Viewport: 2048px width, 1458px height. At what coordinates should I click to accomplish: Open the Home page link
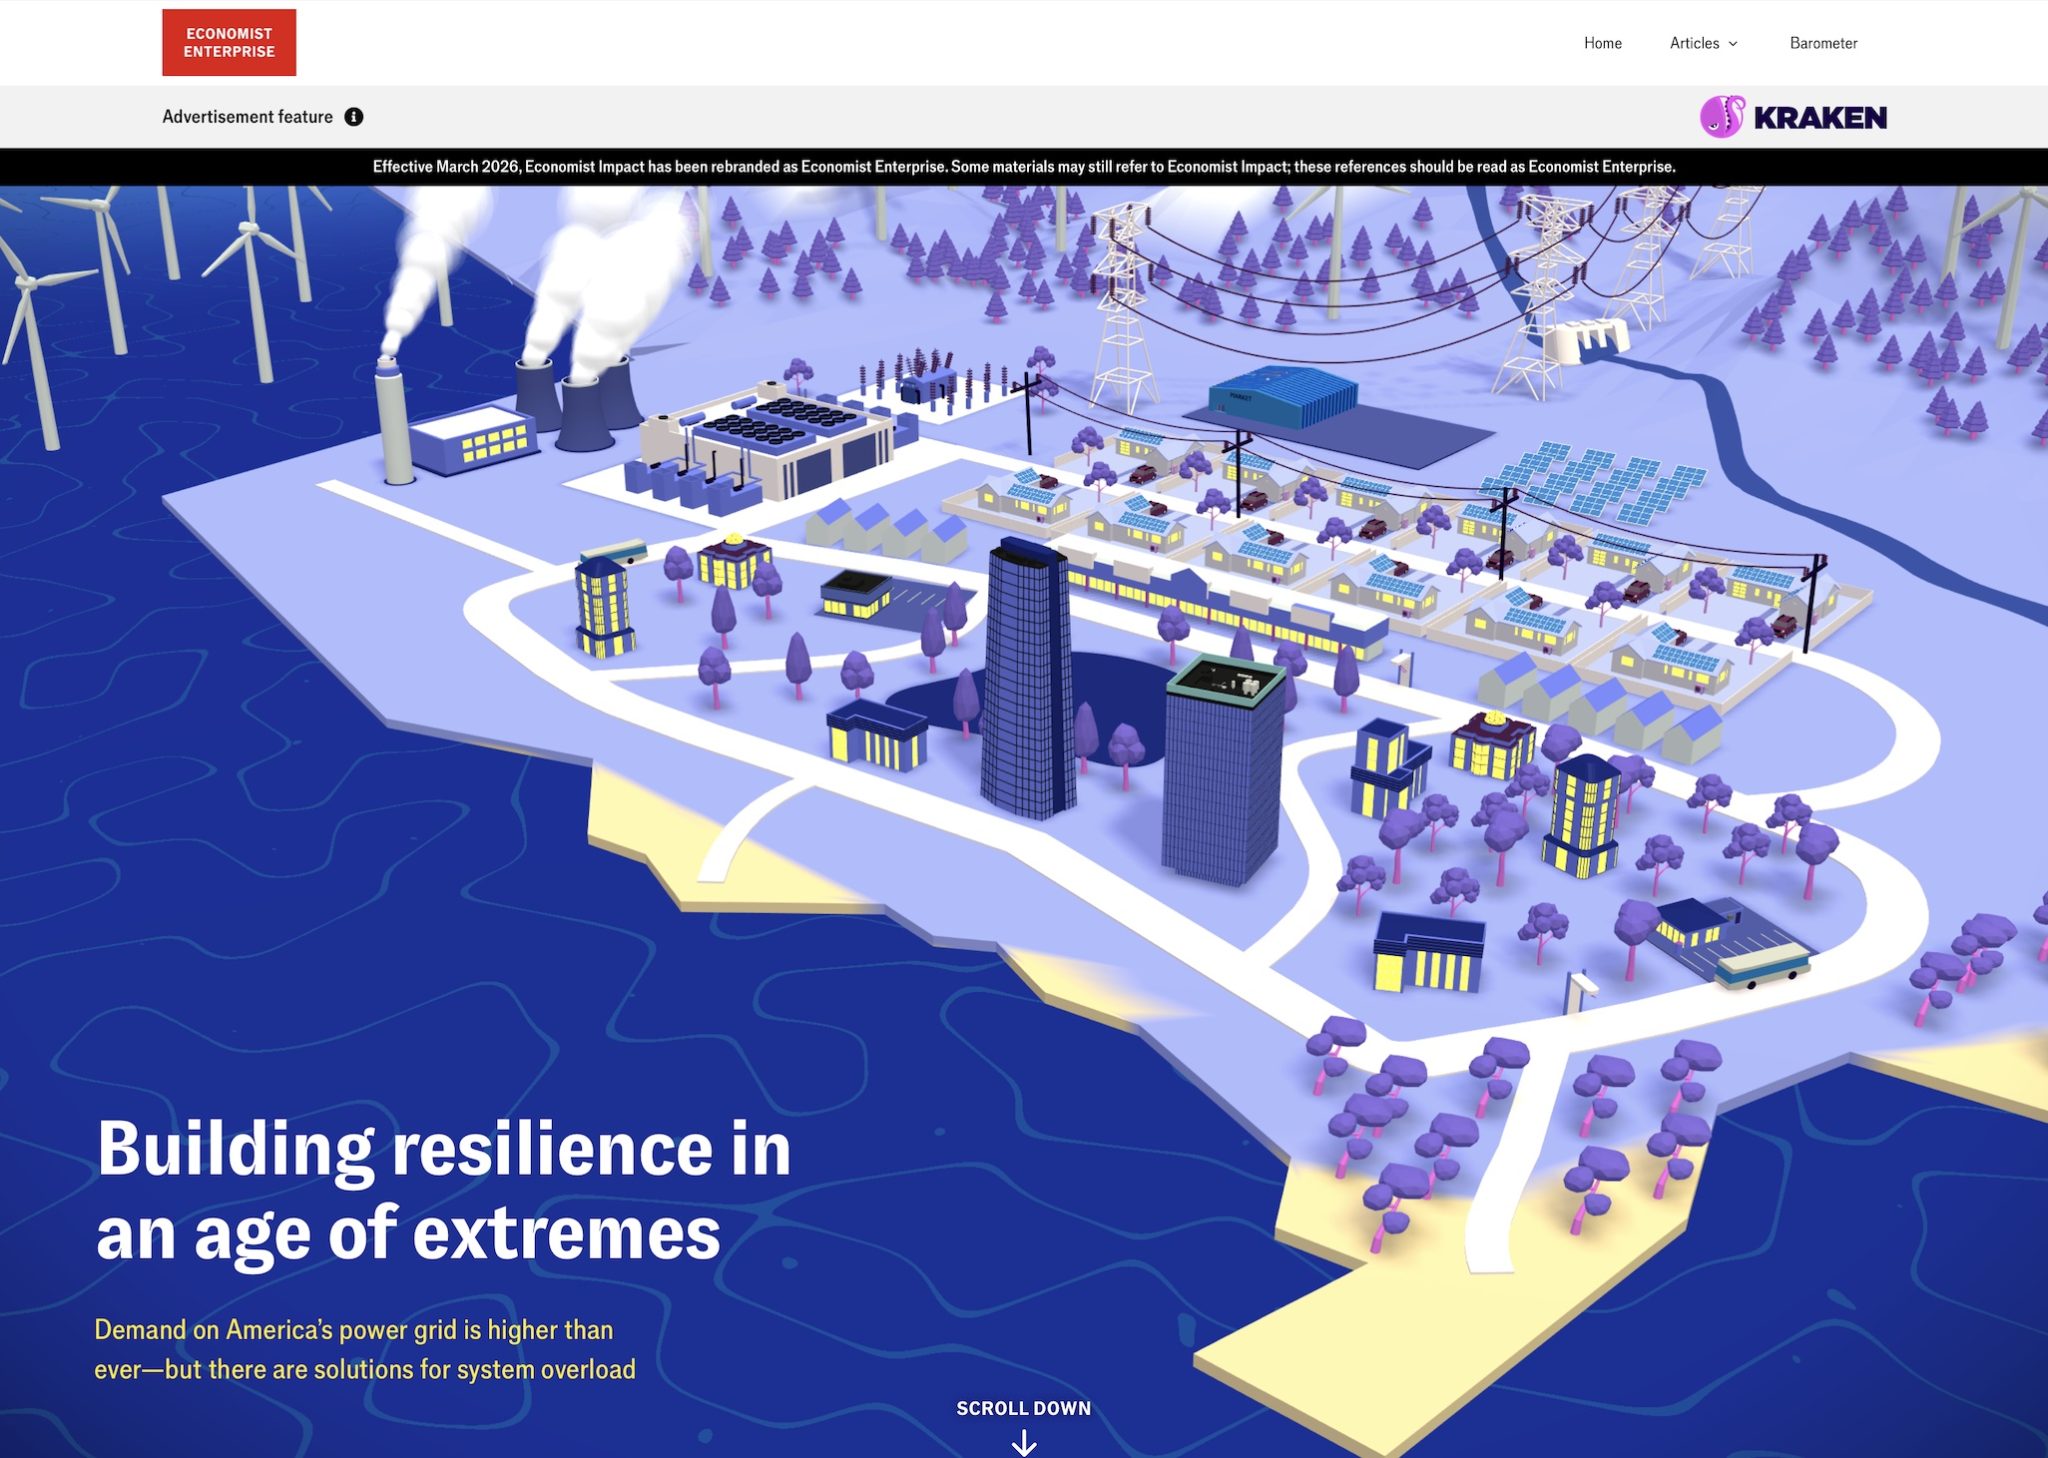coord(1602,43)
